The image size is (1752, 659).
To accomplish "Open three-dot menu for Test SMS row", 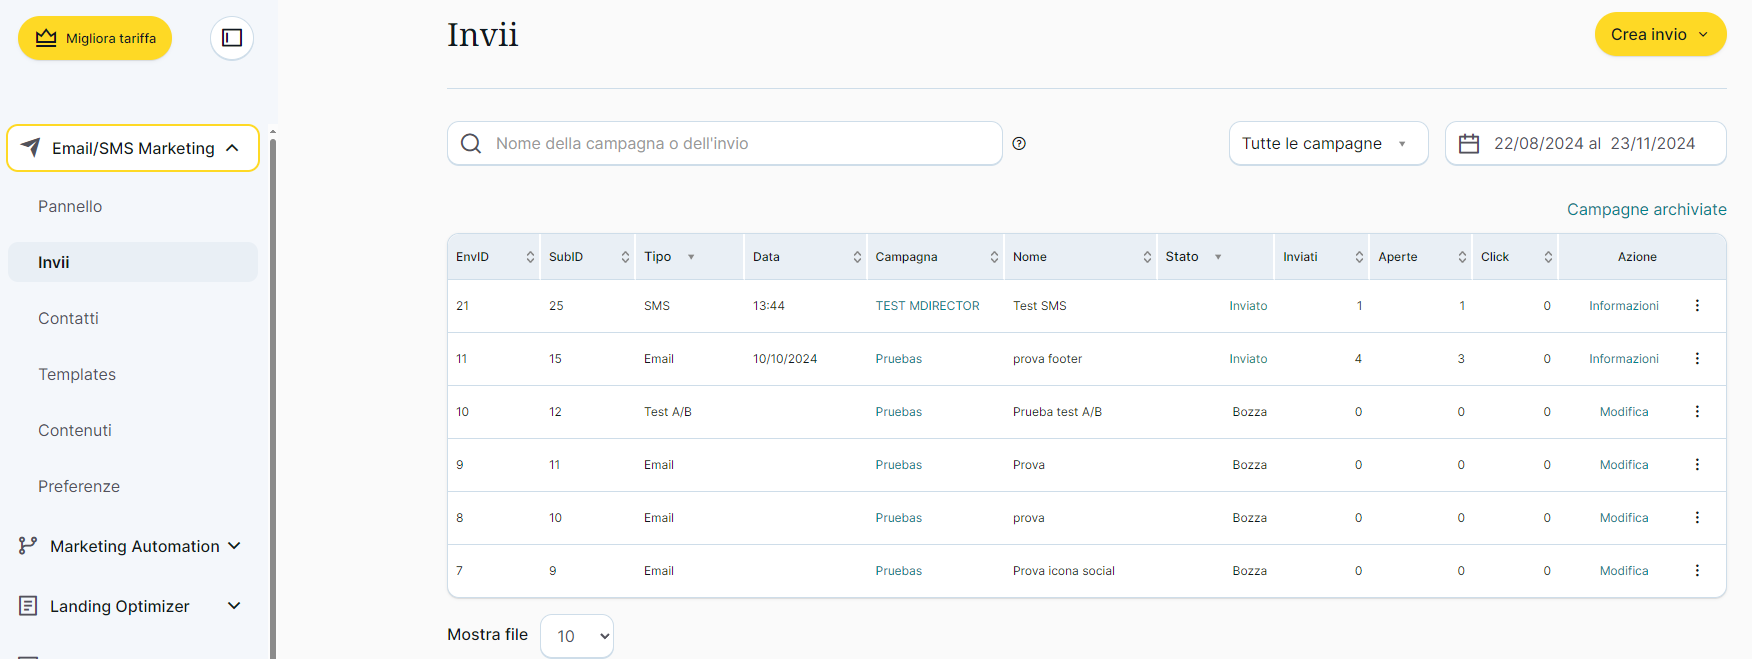I will click(x=1697, y=306).
